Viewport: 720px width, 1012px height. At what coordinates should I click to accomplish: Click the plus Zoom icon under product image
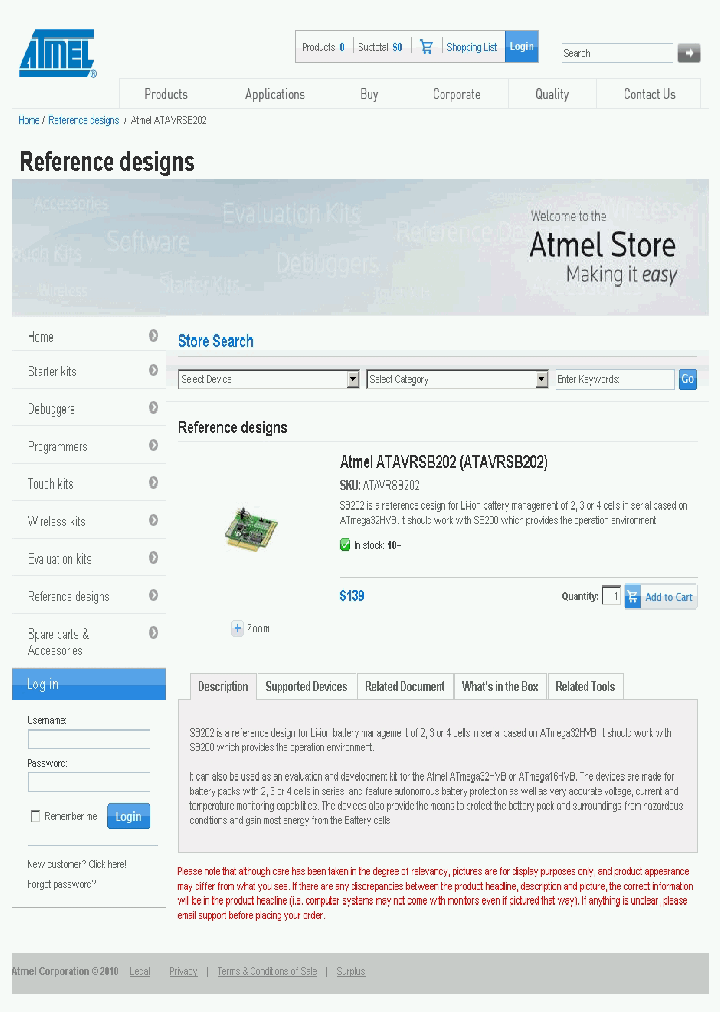pyautogui.click(x=237, y=628)
